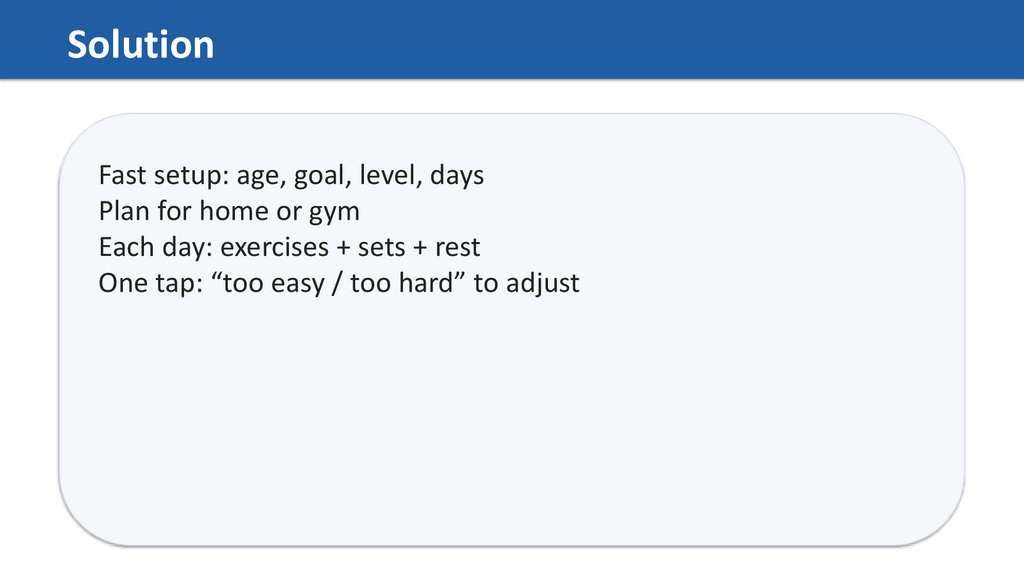Click the word "adjust" in last line
Viewport: 1024px width, 574px height.
tap(542, 283)
